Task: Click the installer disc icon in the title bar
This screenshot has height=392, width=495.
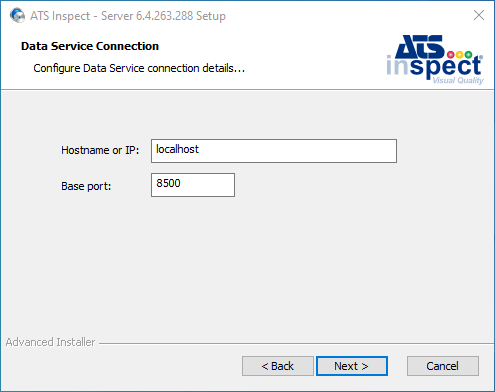Action: click(x=17, y=15)
